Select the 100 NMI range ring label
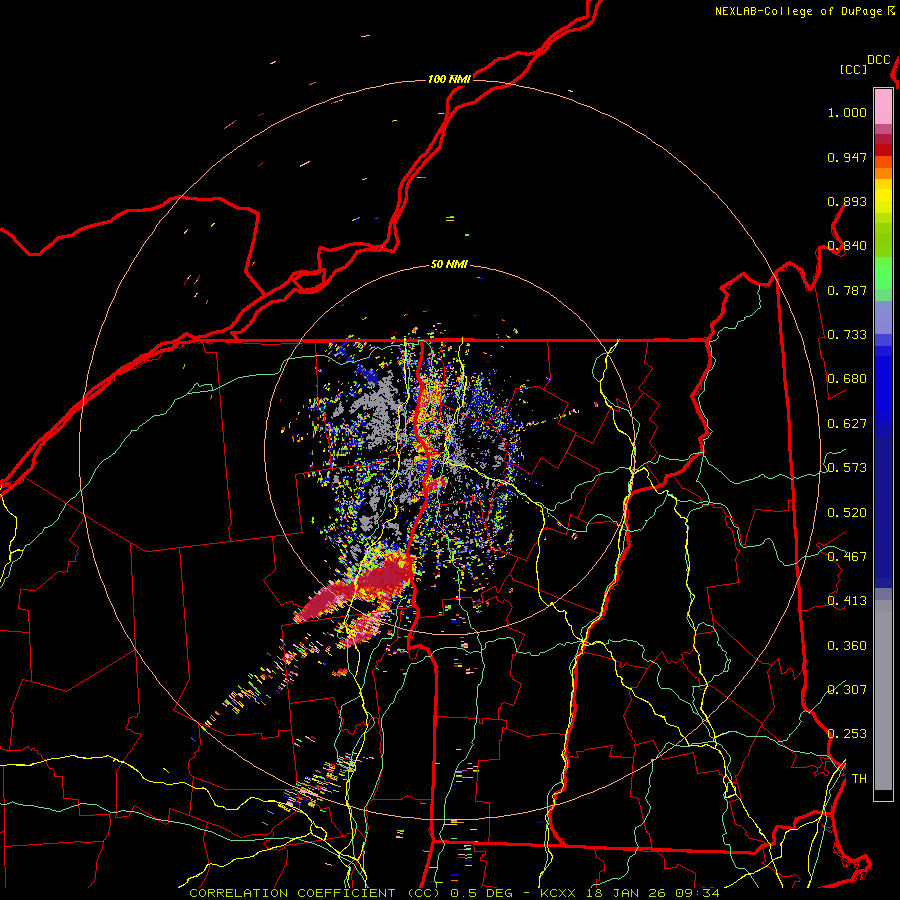Image resolution: width=900 pixels, height=900 pixels. point(449,79)
